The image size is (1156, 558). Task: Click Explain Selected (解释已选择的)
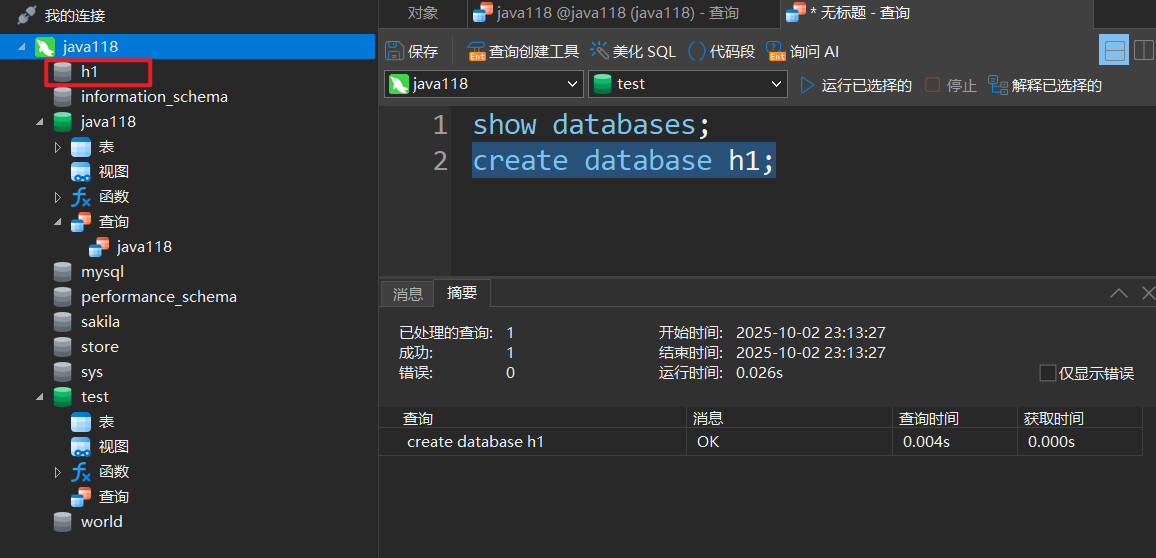[1045, 85]
